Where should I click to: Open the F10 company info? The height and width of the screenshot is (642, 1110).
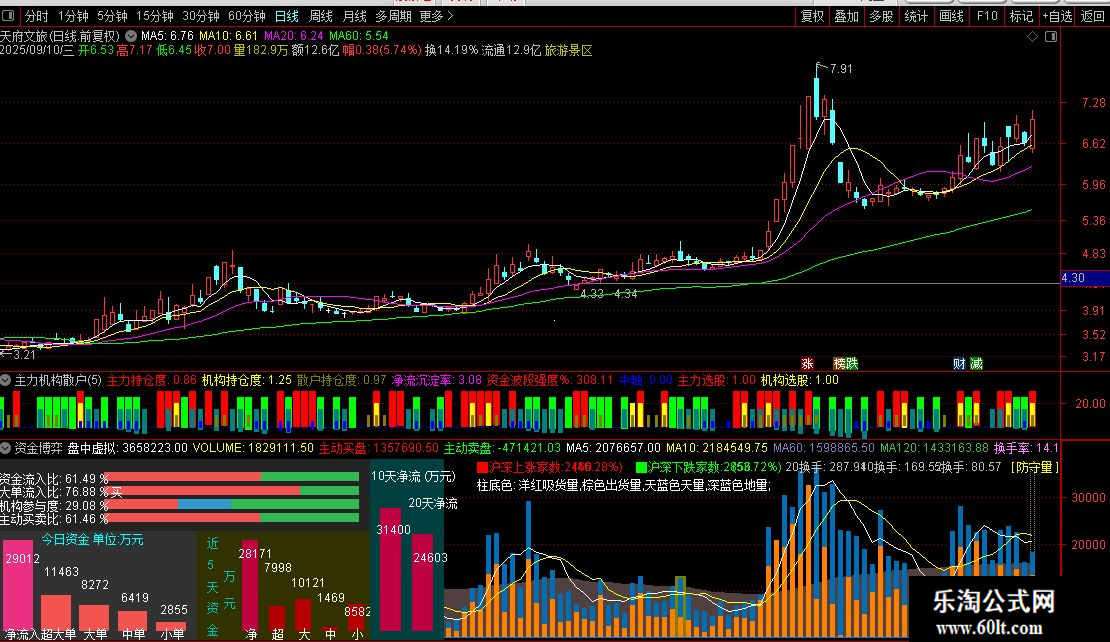(x=987, y=16)
